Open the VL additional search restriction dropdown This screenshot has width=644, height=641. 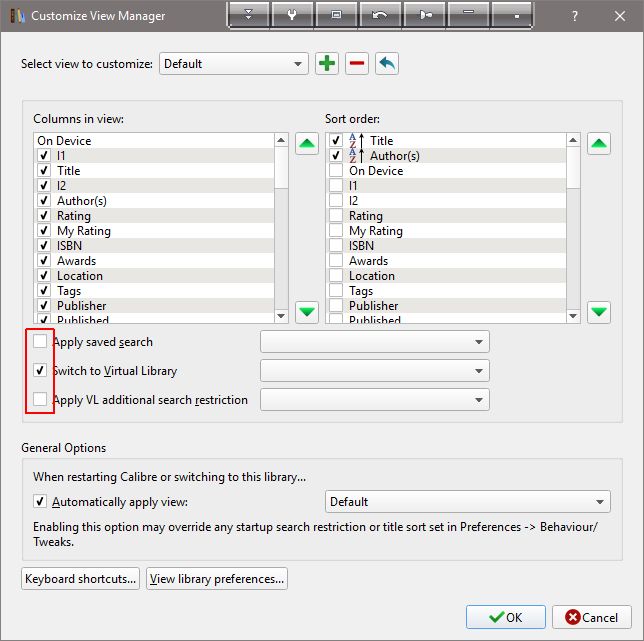point(375,400)
